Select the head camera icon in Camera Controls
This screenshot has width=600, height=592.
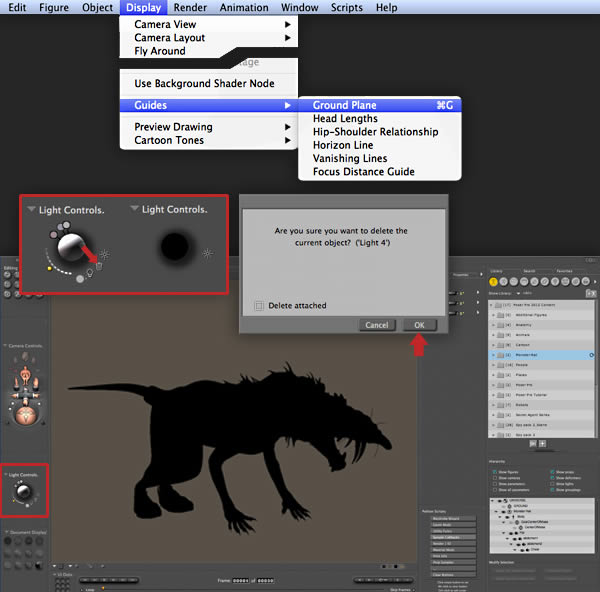tap(25, 357)
